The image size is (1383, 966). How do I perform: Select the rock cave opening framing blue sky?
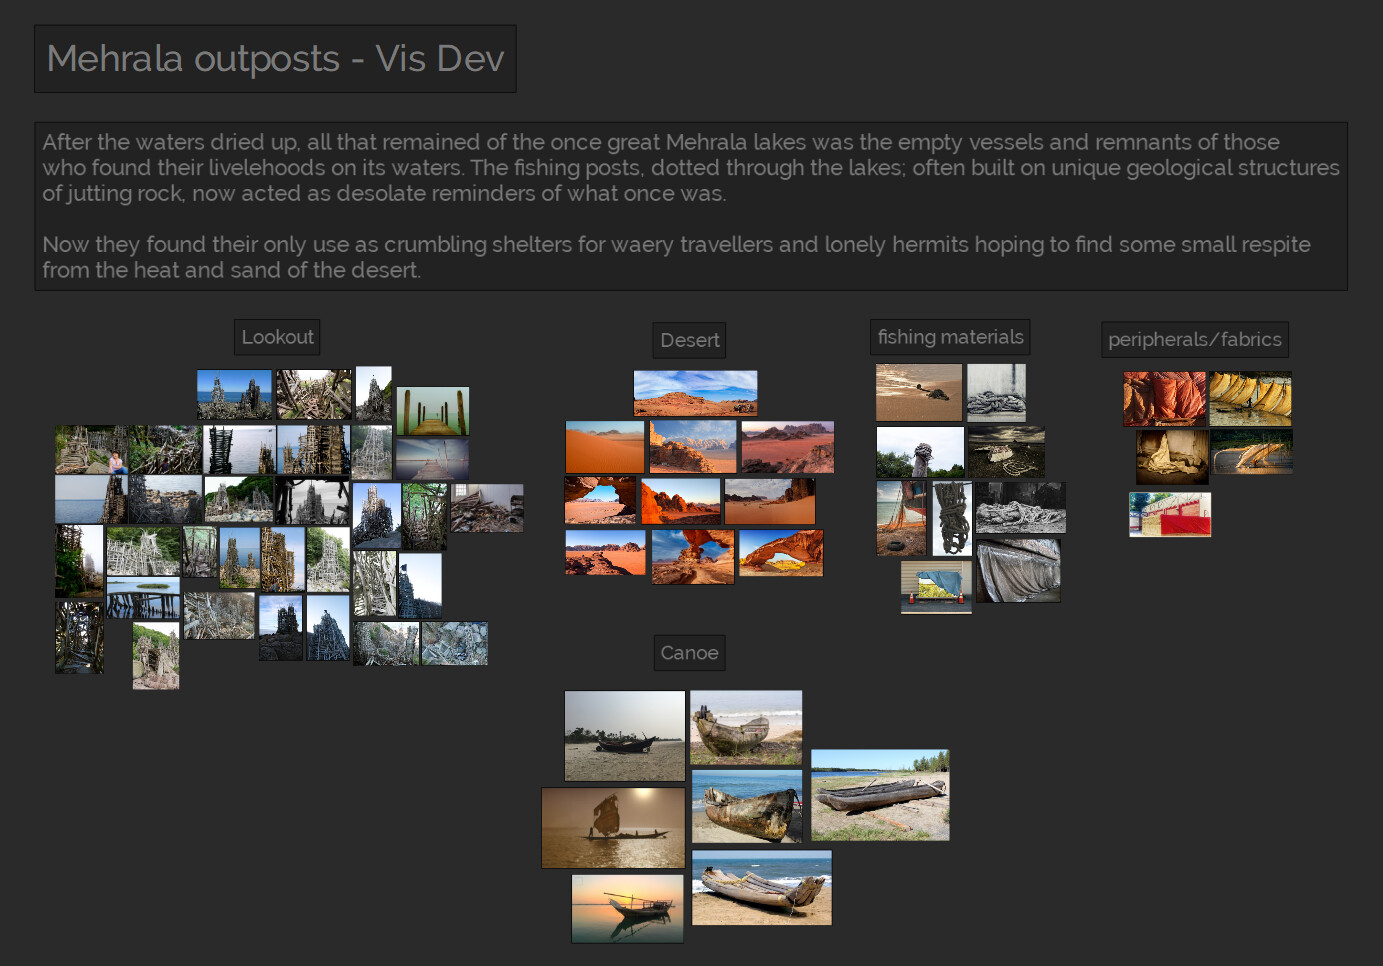click(600, 500)
